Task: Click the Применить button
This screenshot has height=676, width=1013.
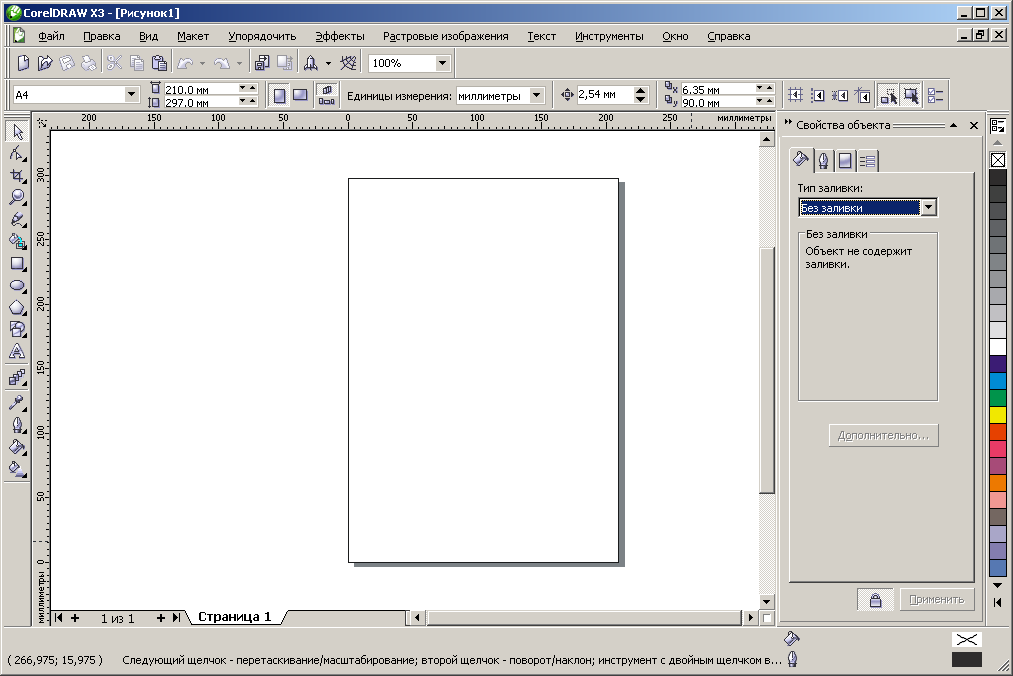Action: [x=937, y=600]
